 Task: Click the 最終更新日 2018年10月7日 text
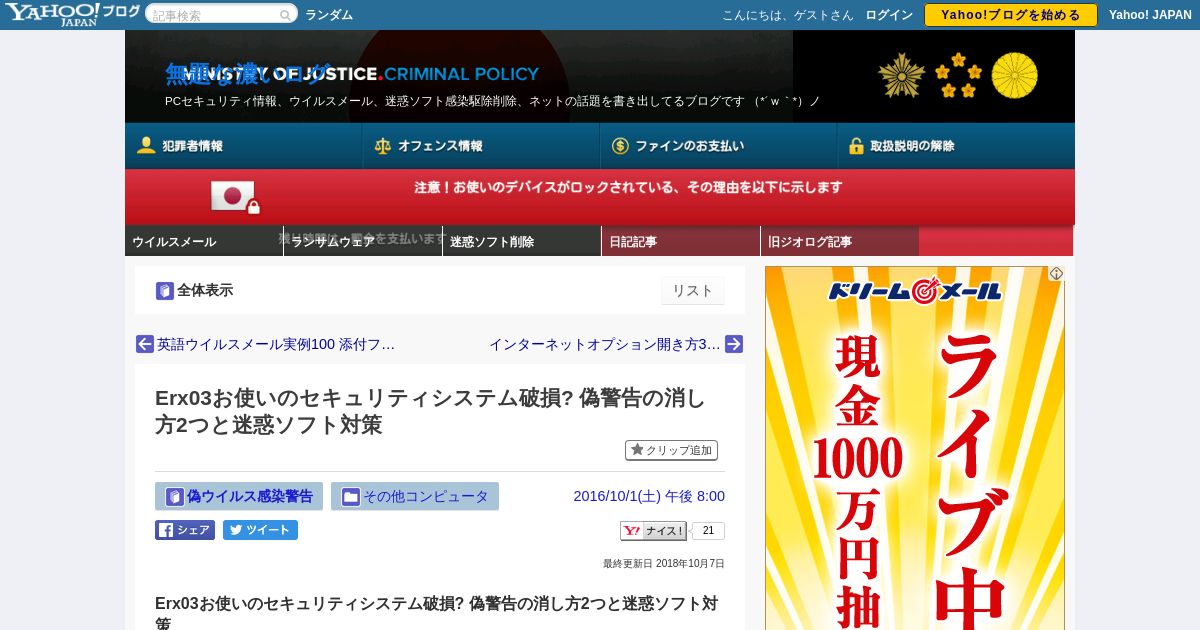[x=664, y=564]
